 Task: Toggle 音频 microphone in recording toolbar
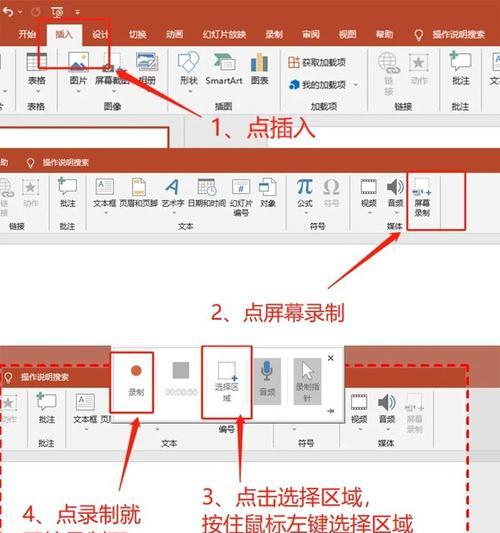pos(267,381)
